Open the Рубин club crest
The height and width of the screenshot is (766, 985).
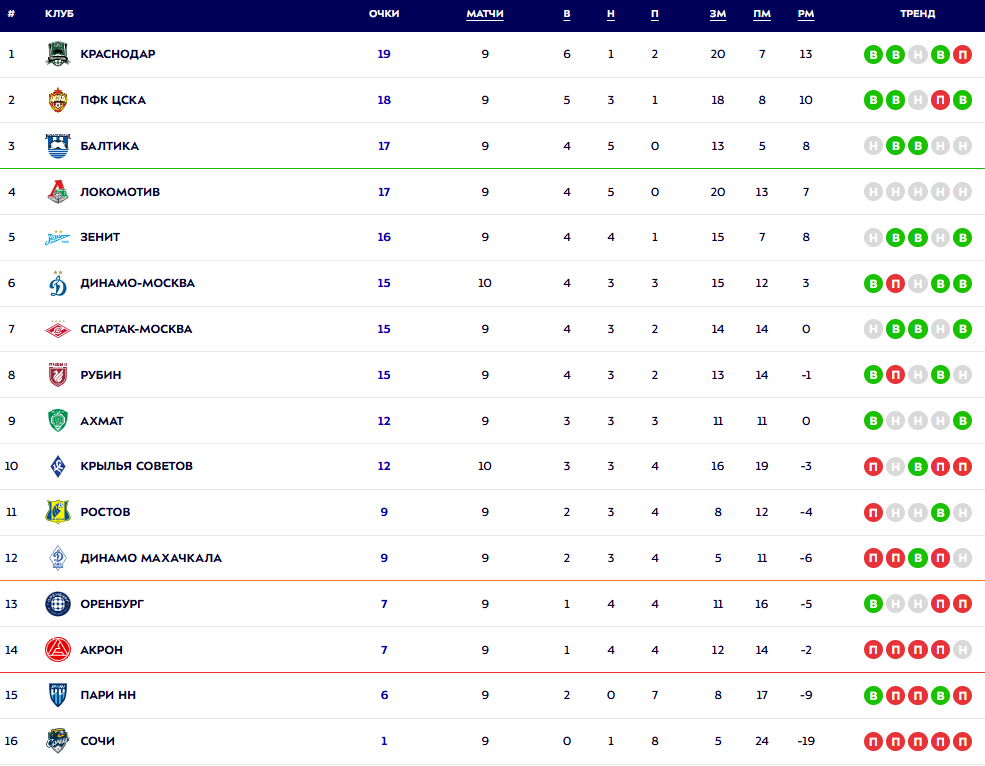coord(58,375)
